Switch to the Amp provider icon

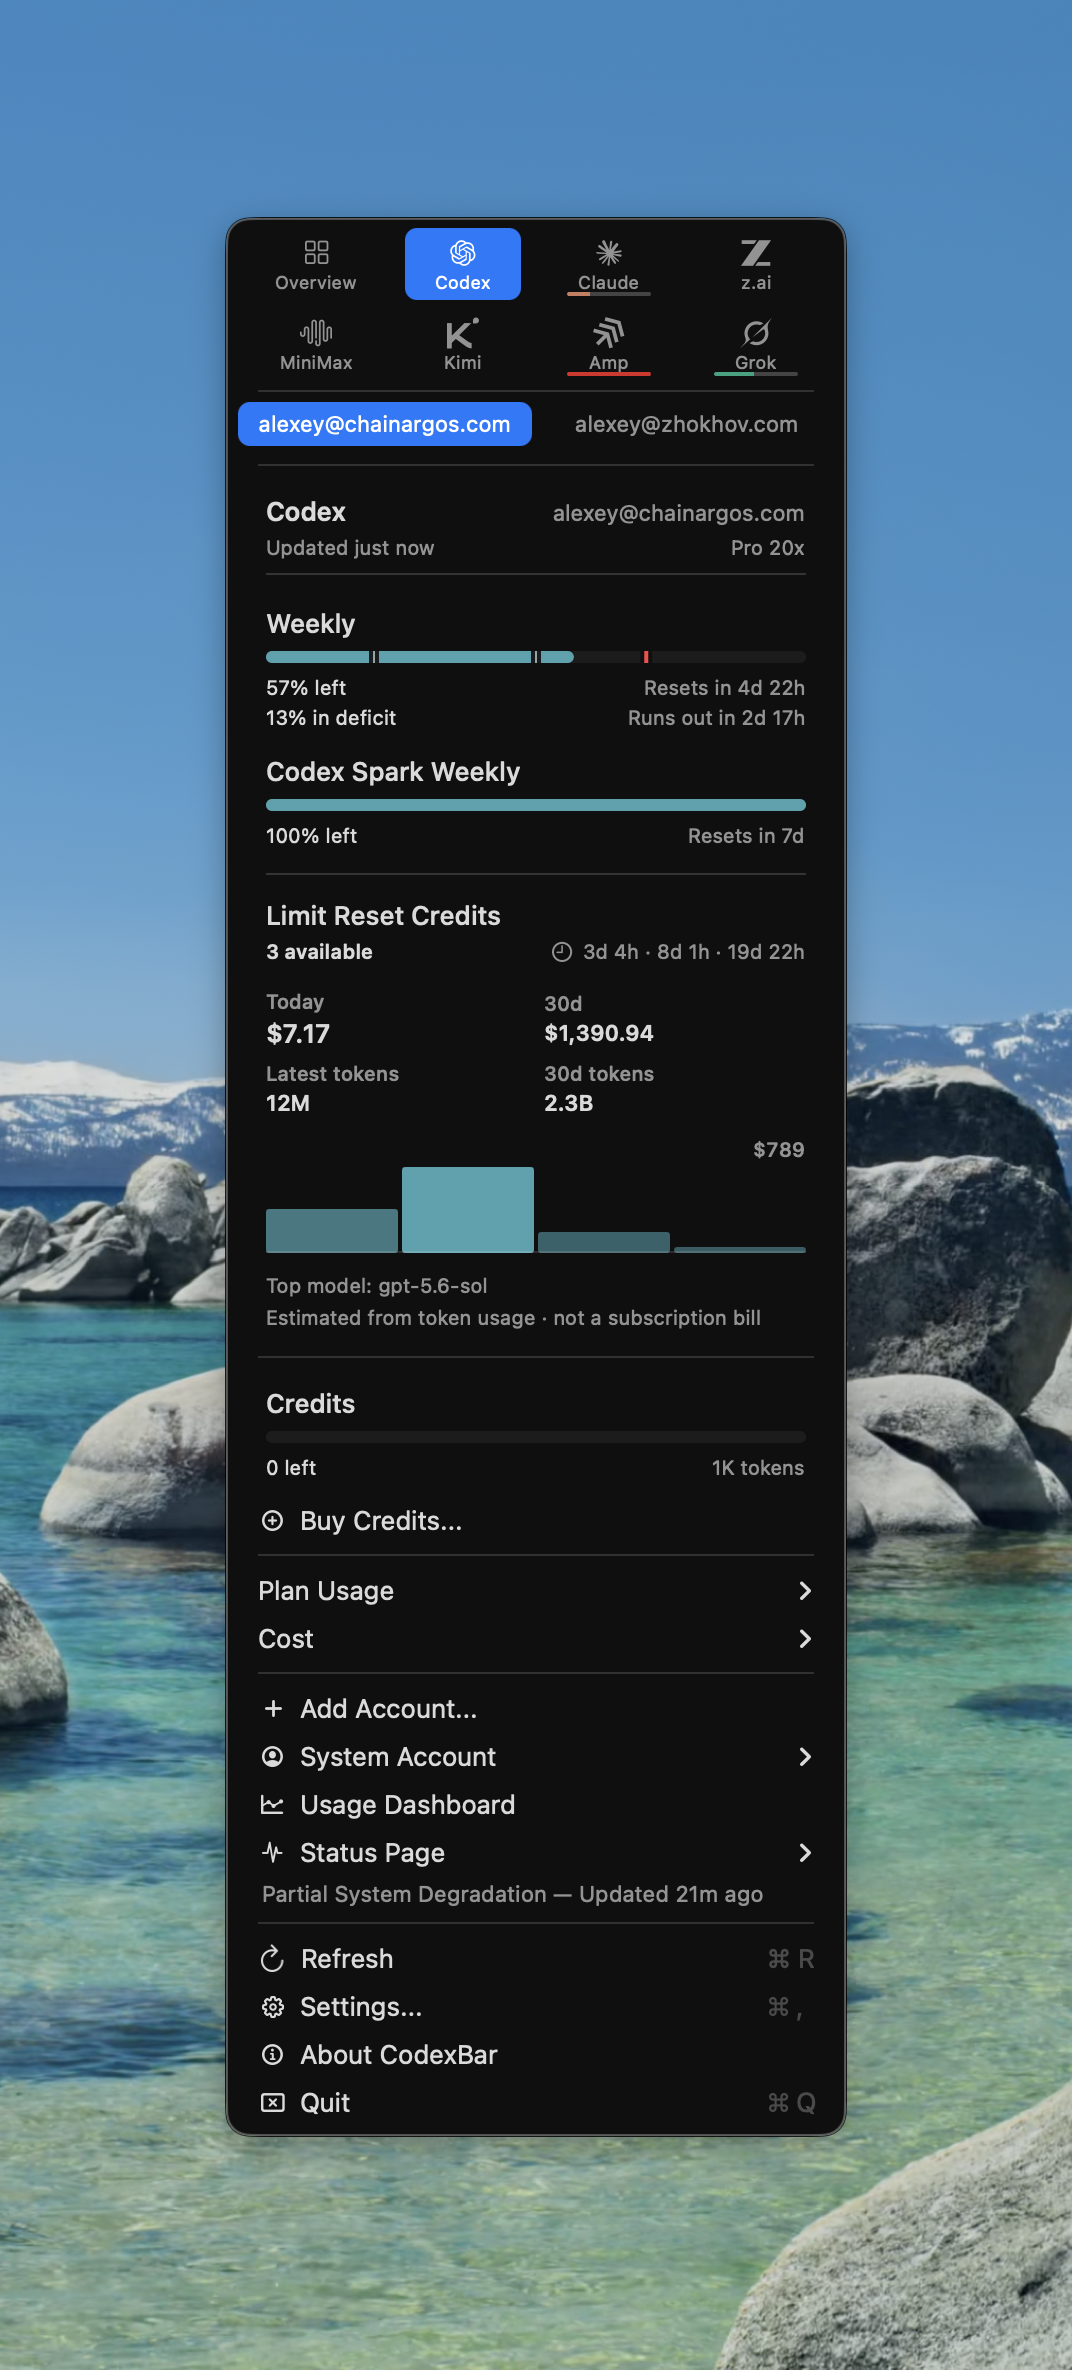609,332
